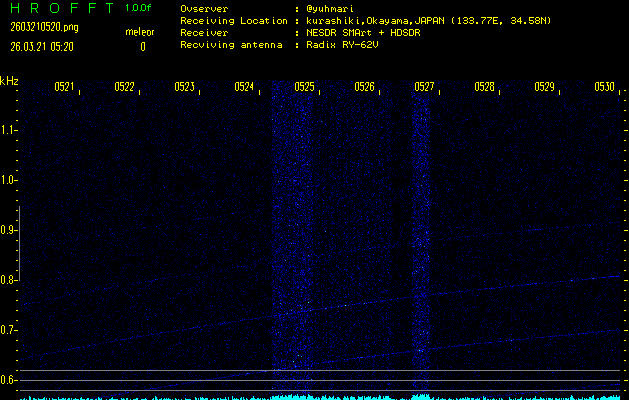Click the kurashiki, Okayama, JAPAN location text
629x400 pixels.
point(428,21)
